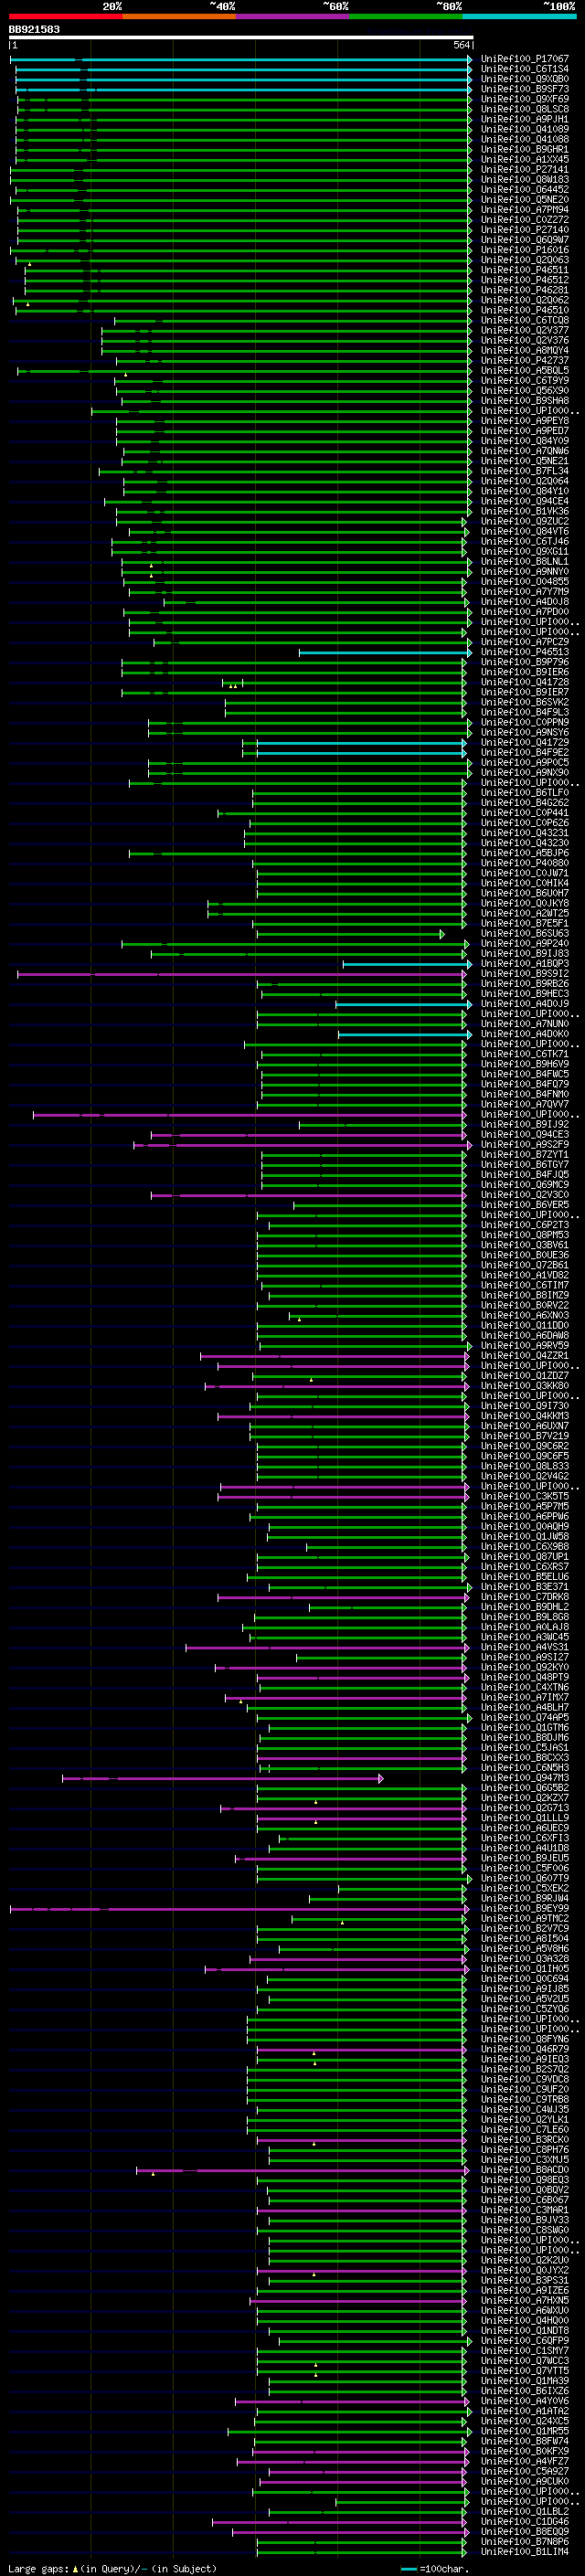Select the UniRef100_C5A927 label
585x2576 pixels.
(525, 2471)
